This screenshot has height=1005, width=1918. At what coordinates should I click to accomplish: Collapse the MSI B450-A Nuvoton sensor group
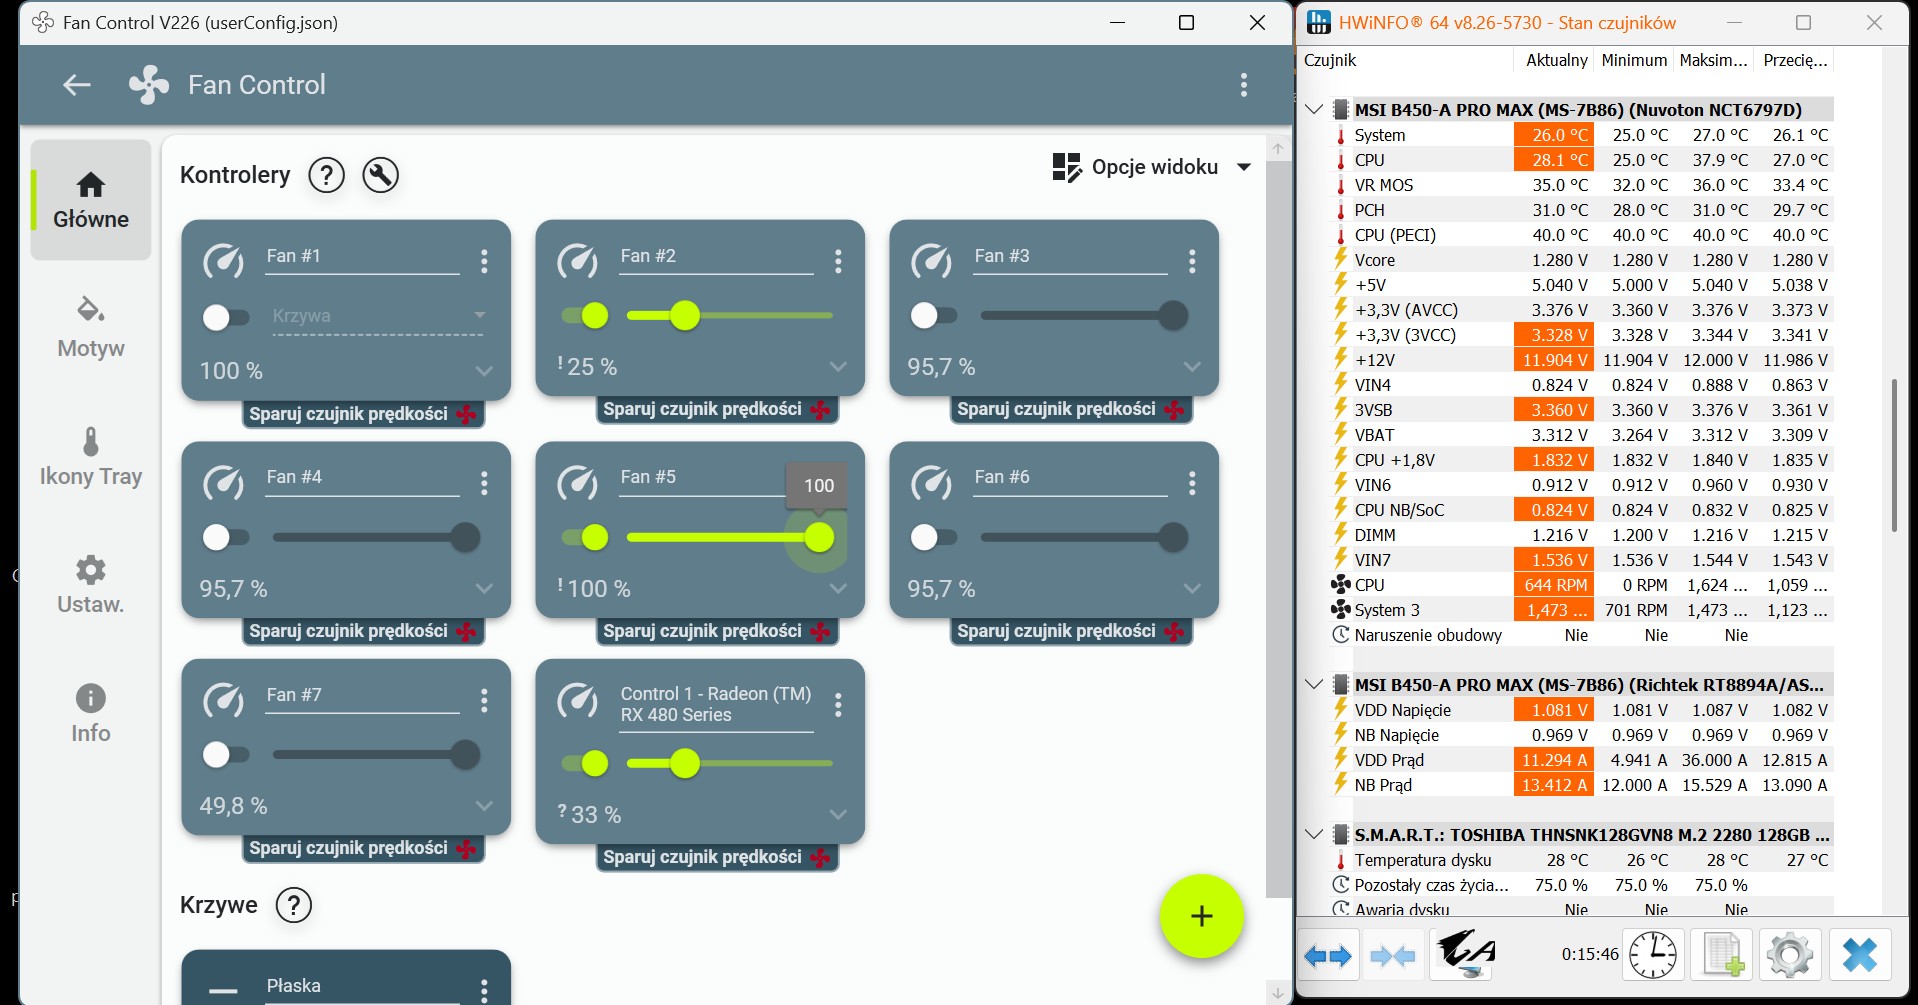pyautogui.click(x=1314, y=110)
